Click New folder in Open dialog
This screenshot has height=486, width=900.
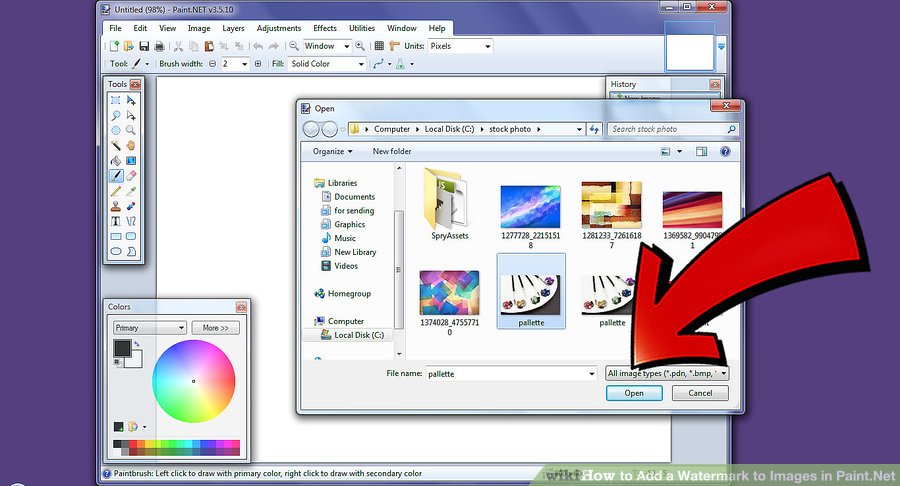[x=392, y=151]
